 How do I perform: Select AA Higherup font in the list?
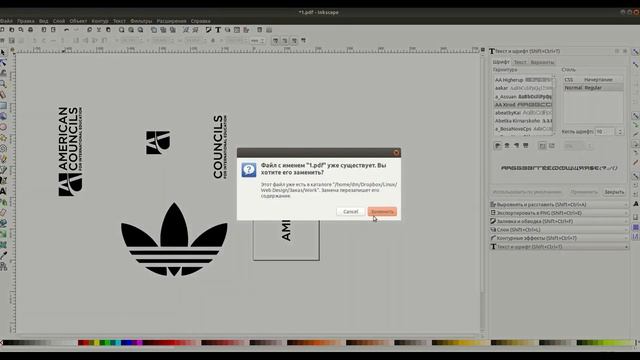(523, 80)
